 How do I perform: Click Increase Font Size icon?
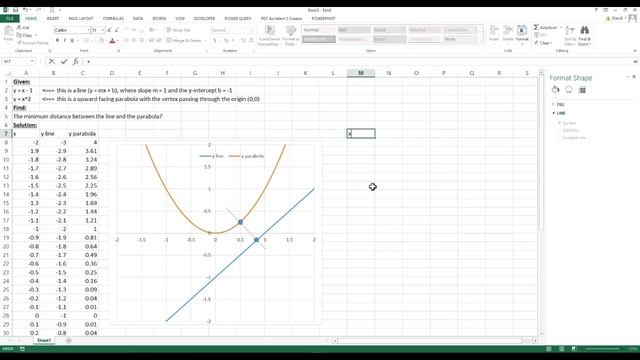pos(109,30)
